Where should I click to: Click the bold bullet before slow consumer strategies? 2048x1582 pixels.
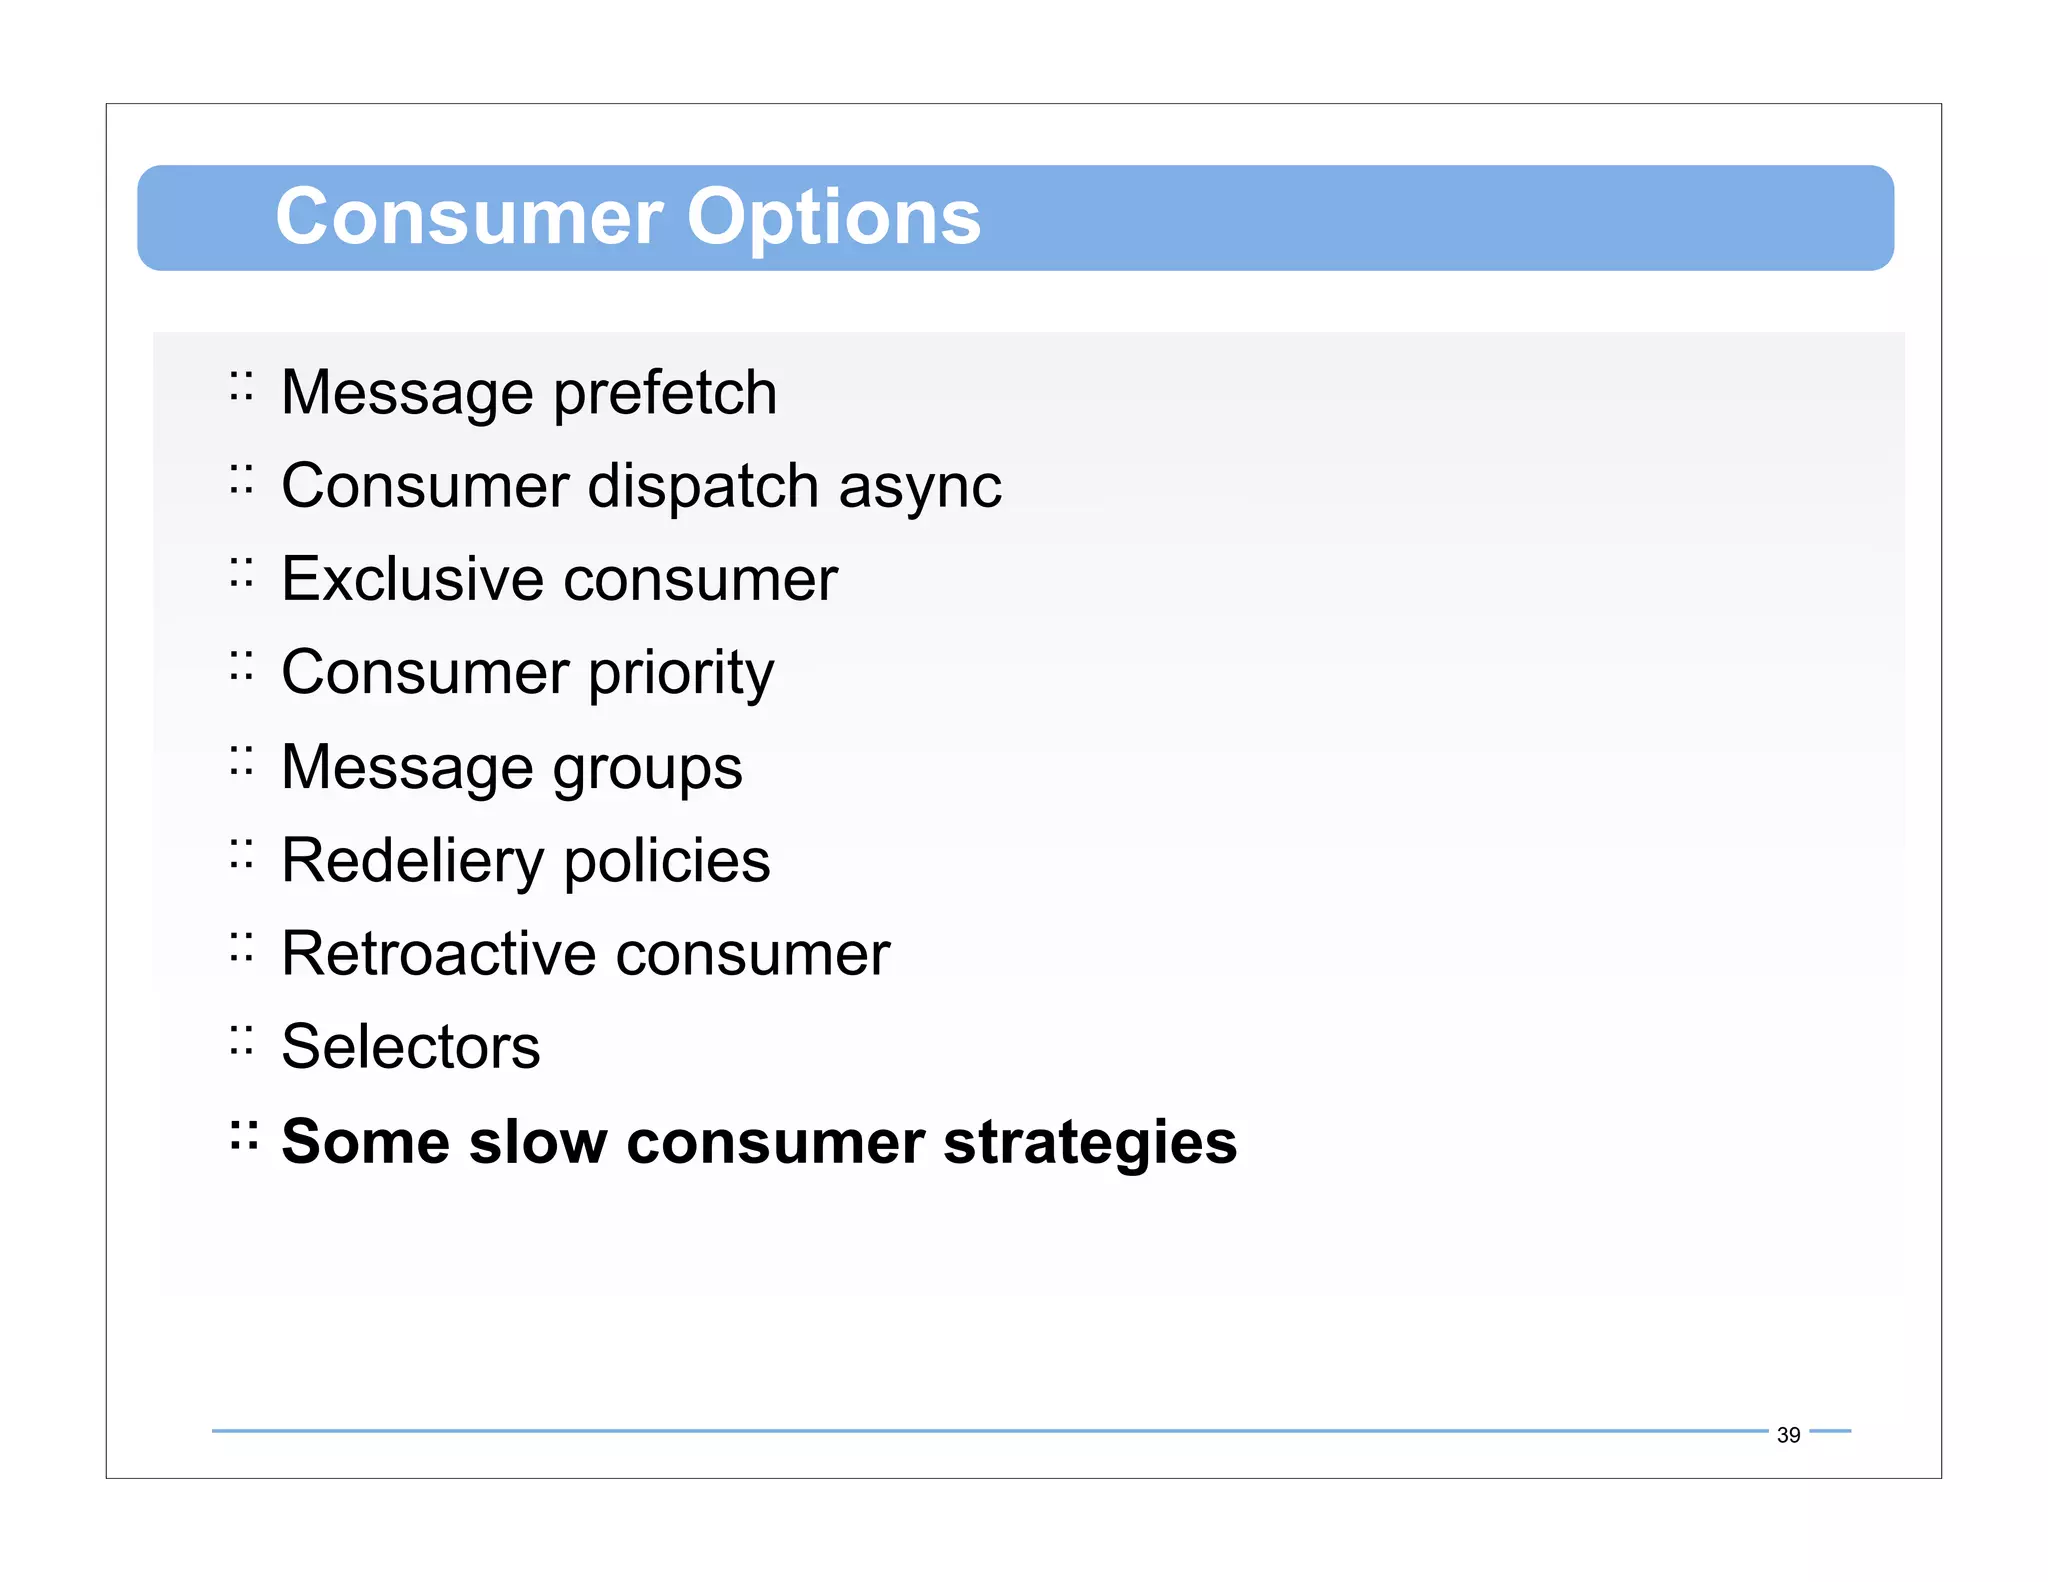[243, 1135]
